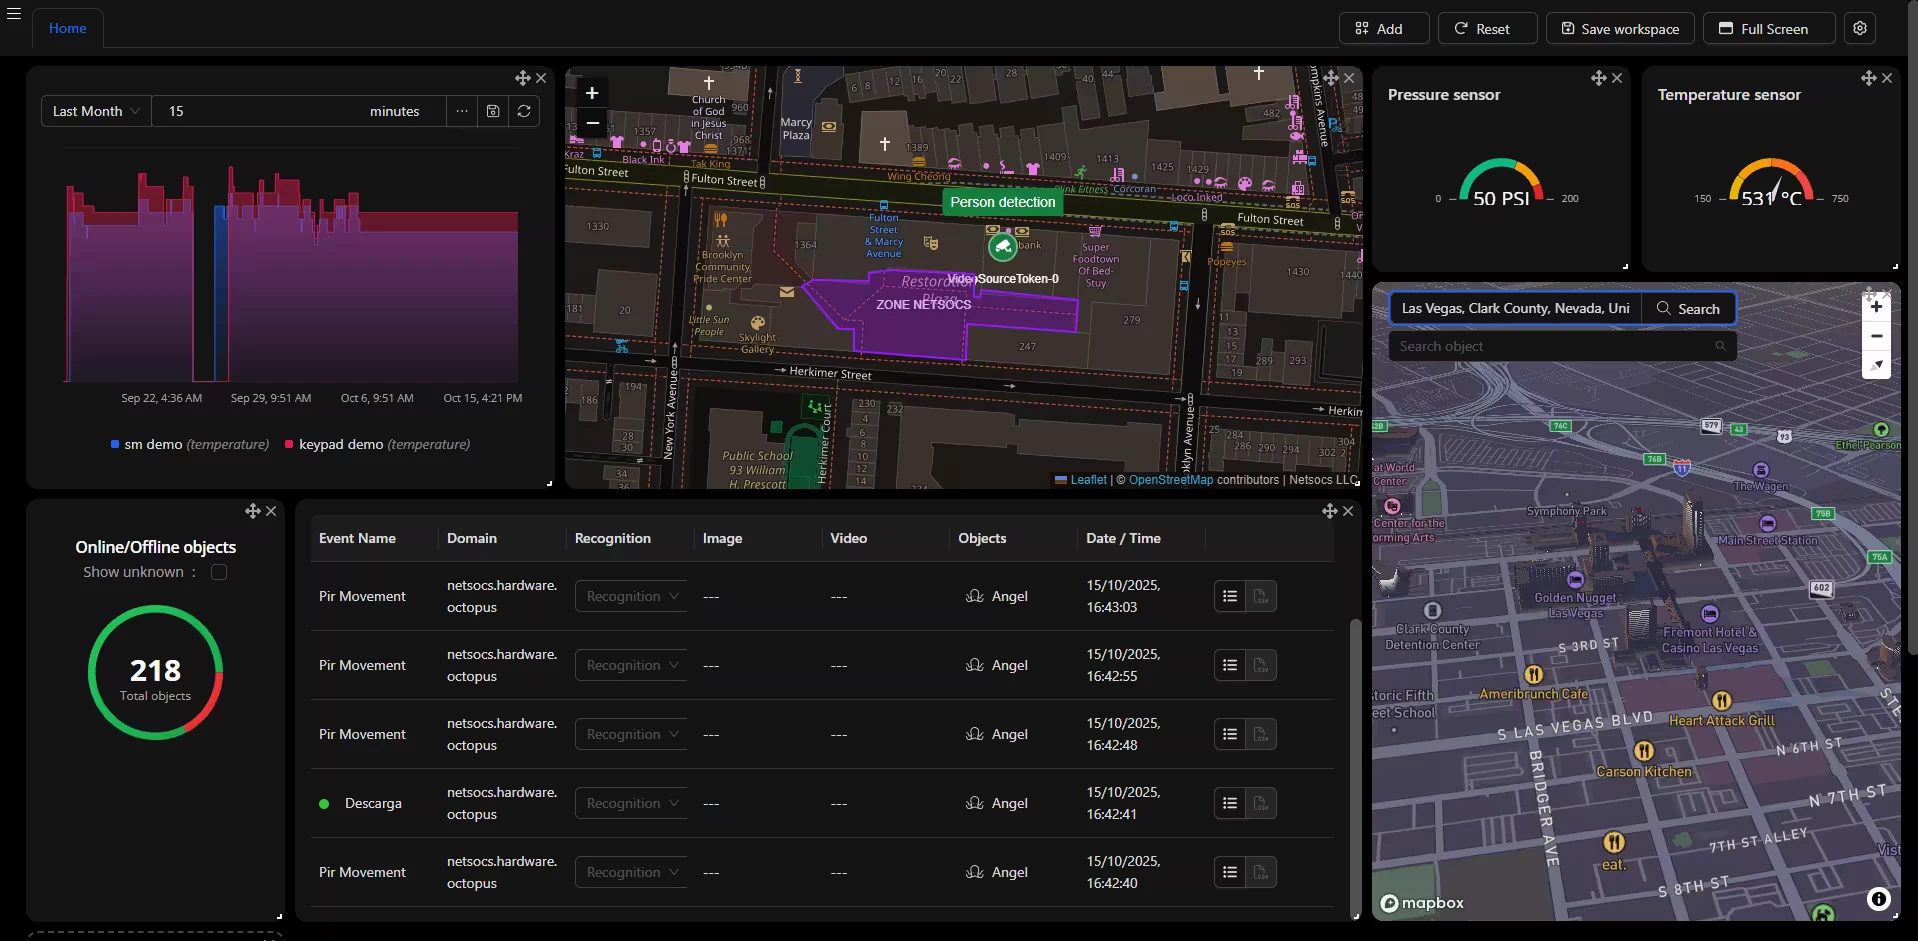Click the Save workspace button
The image size is (1918, 941).
(x=1620, y=28)
